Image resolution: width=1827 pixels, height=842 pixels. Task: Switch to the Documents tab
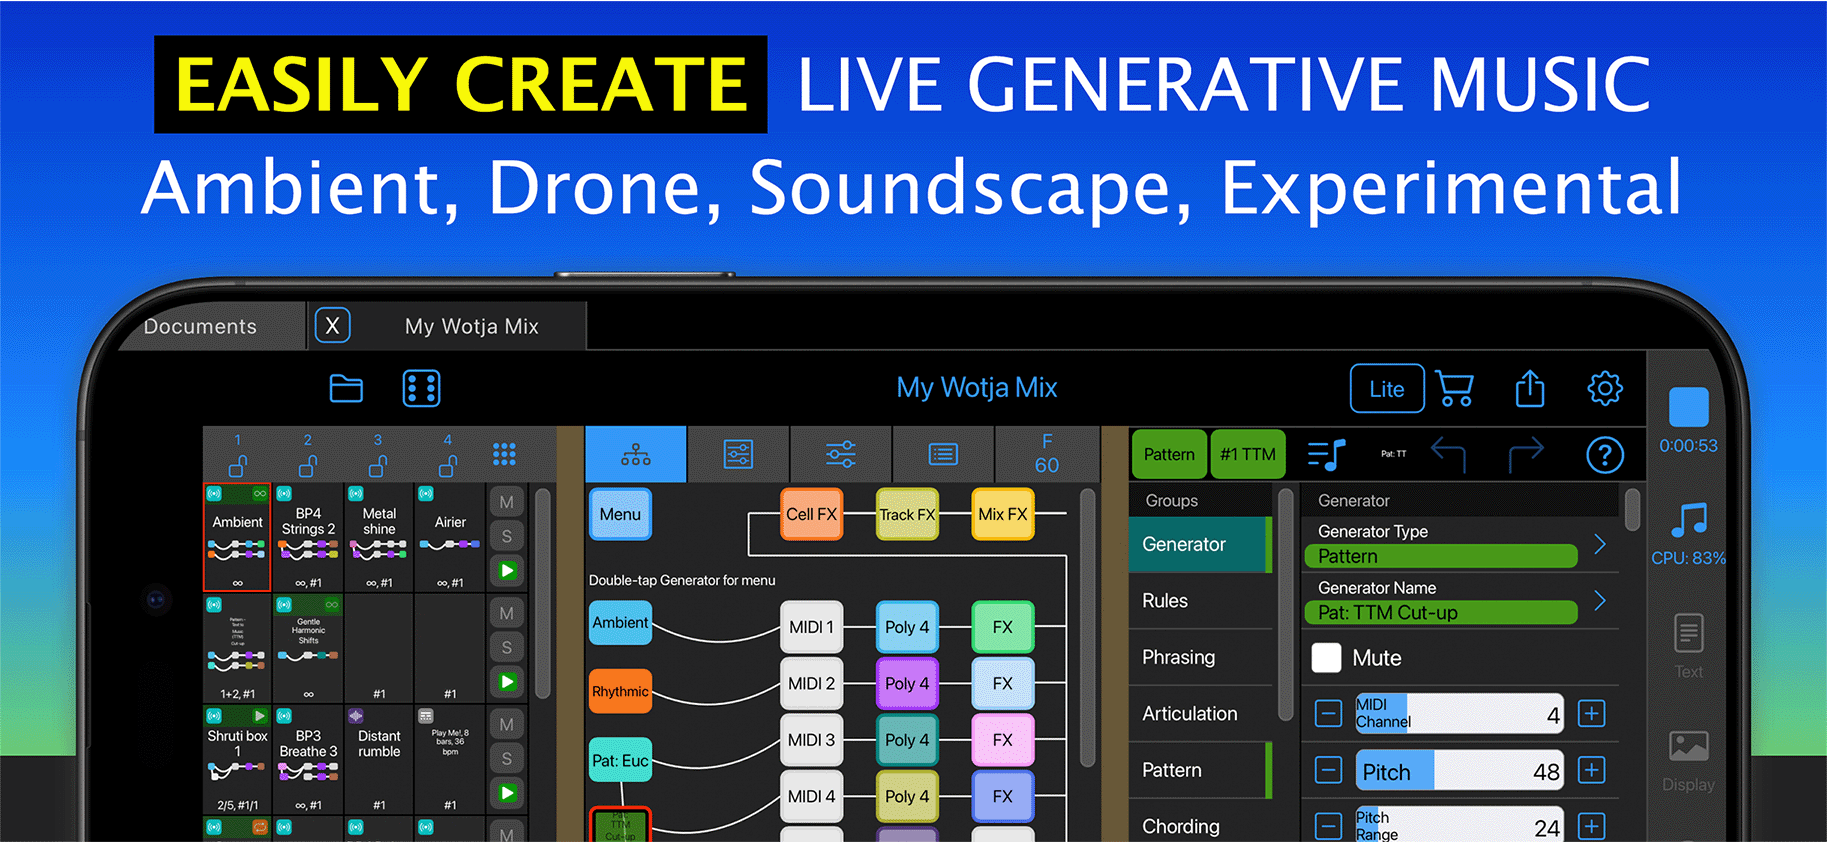pyautogui.click(x=200, y=327)
